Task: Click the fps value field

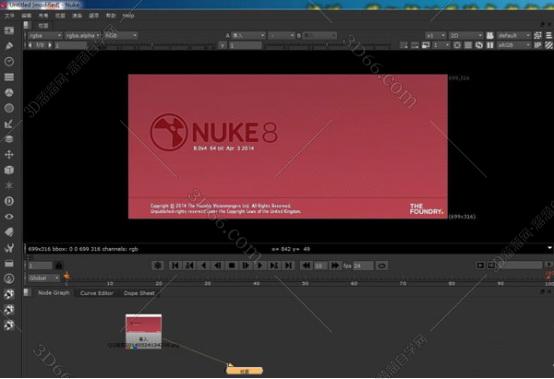Action: click(x=363, y=265)
